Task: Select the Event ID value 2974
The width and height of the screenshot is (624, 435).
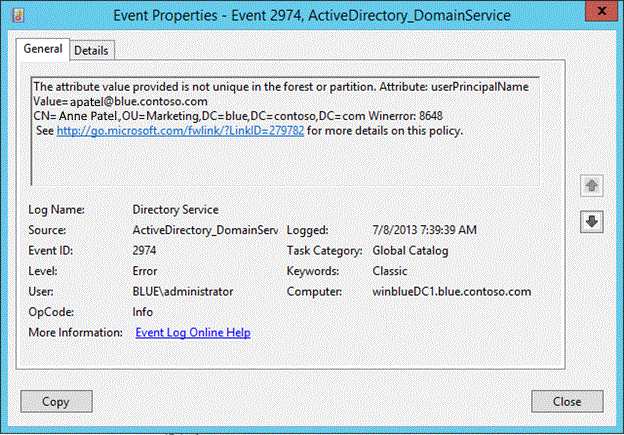Action: click(144, 250)
